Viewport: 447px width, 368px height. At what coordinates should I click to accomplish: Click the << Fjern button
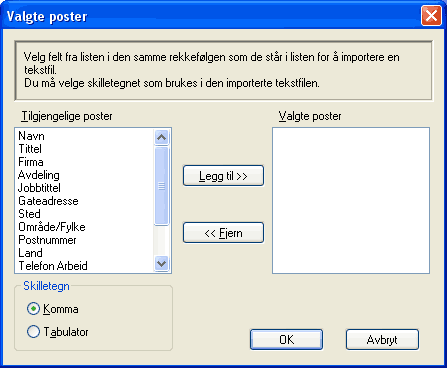(x=223, y=233)
